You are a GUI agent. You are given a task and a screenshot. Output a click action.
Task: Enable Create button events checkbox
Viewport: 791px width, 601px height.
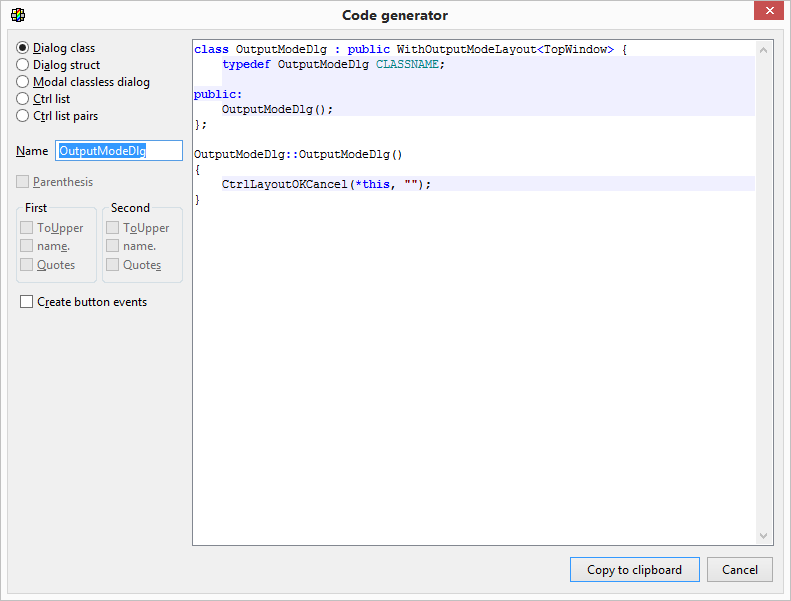click(27, 302)
